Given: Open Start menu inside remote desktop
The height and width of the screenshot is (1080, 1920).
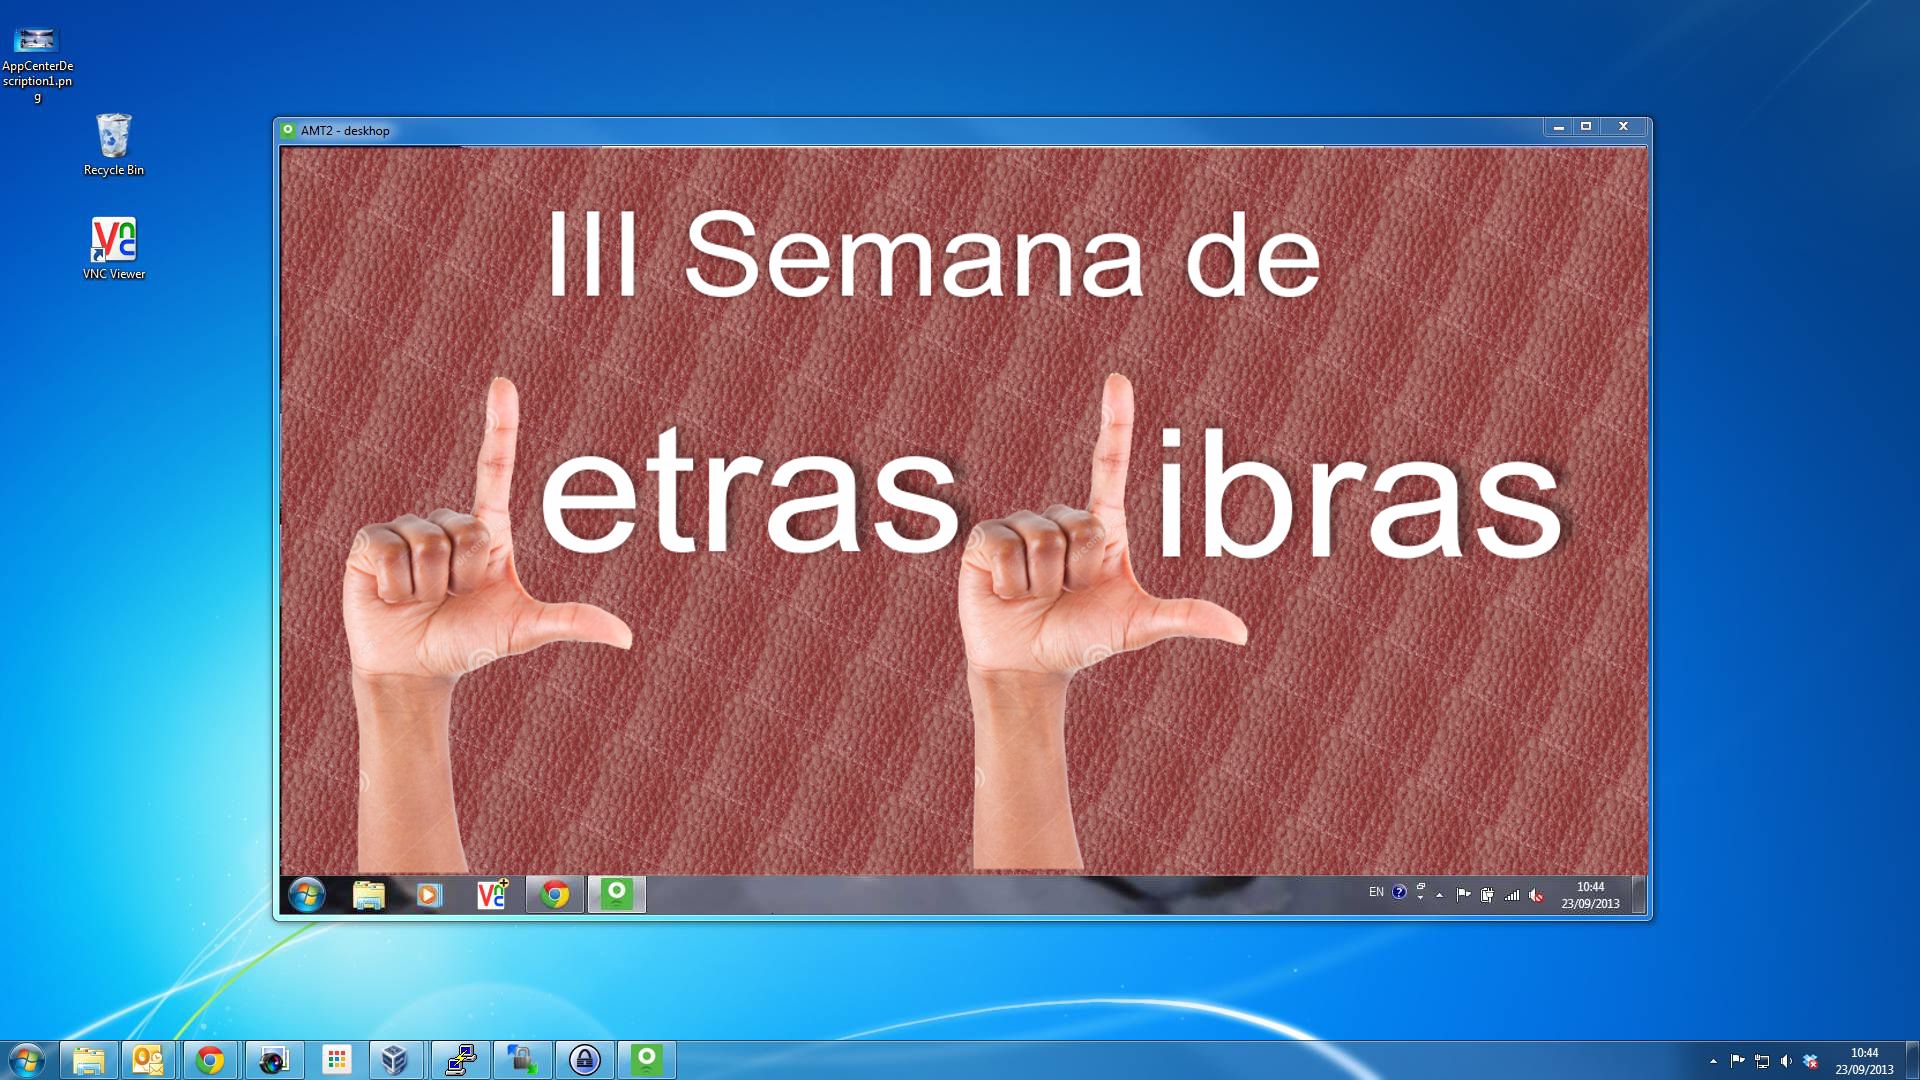Looking at the screenshot, I should pyautogui.click(x=307, y=895).
